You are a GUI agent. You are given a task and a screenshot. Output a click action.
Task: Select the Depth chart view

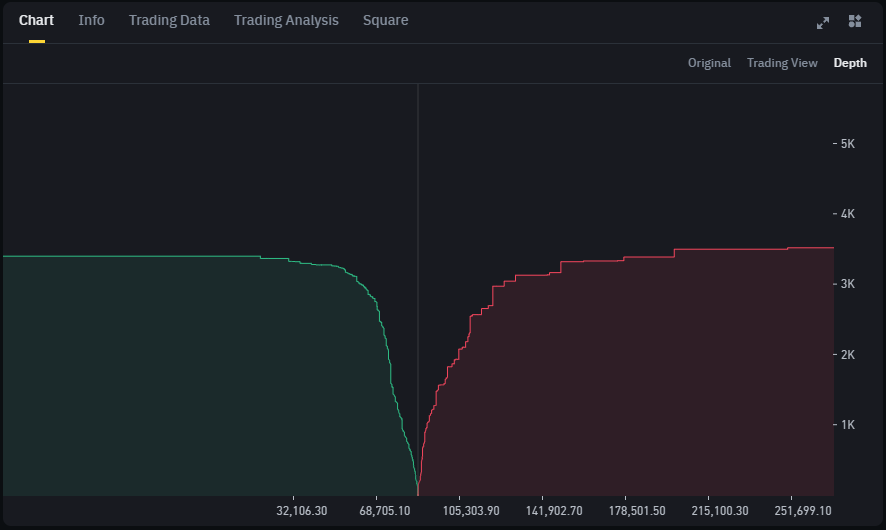point(850,63)
